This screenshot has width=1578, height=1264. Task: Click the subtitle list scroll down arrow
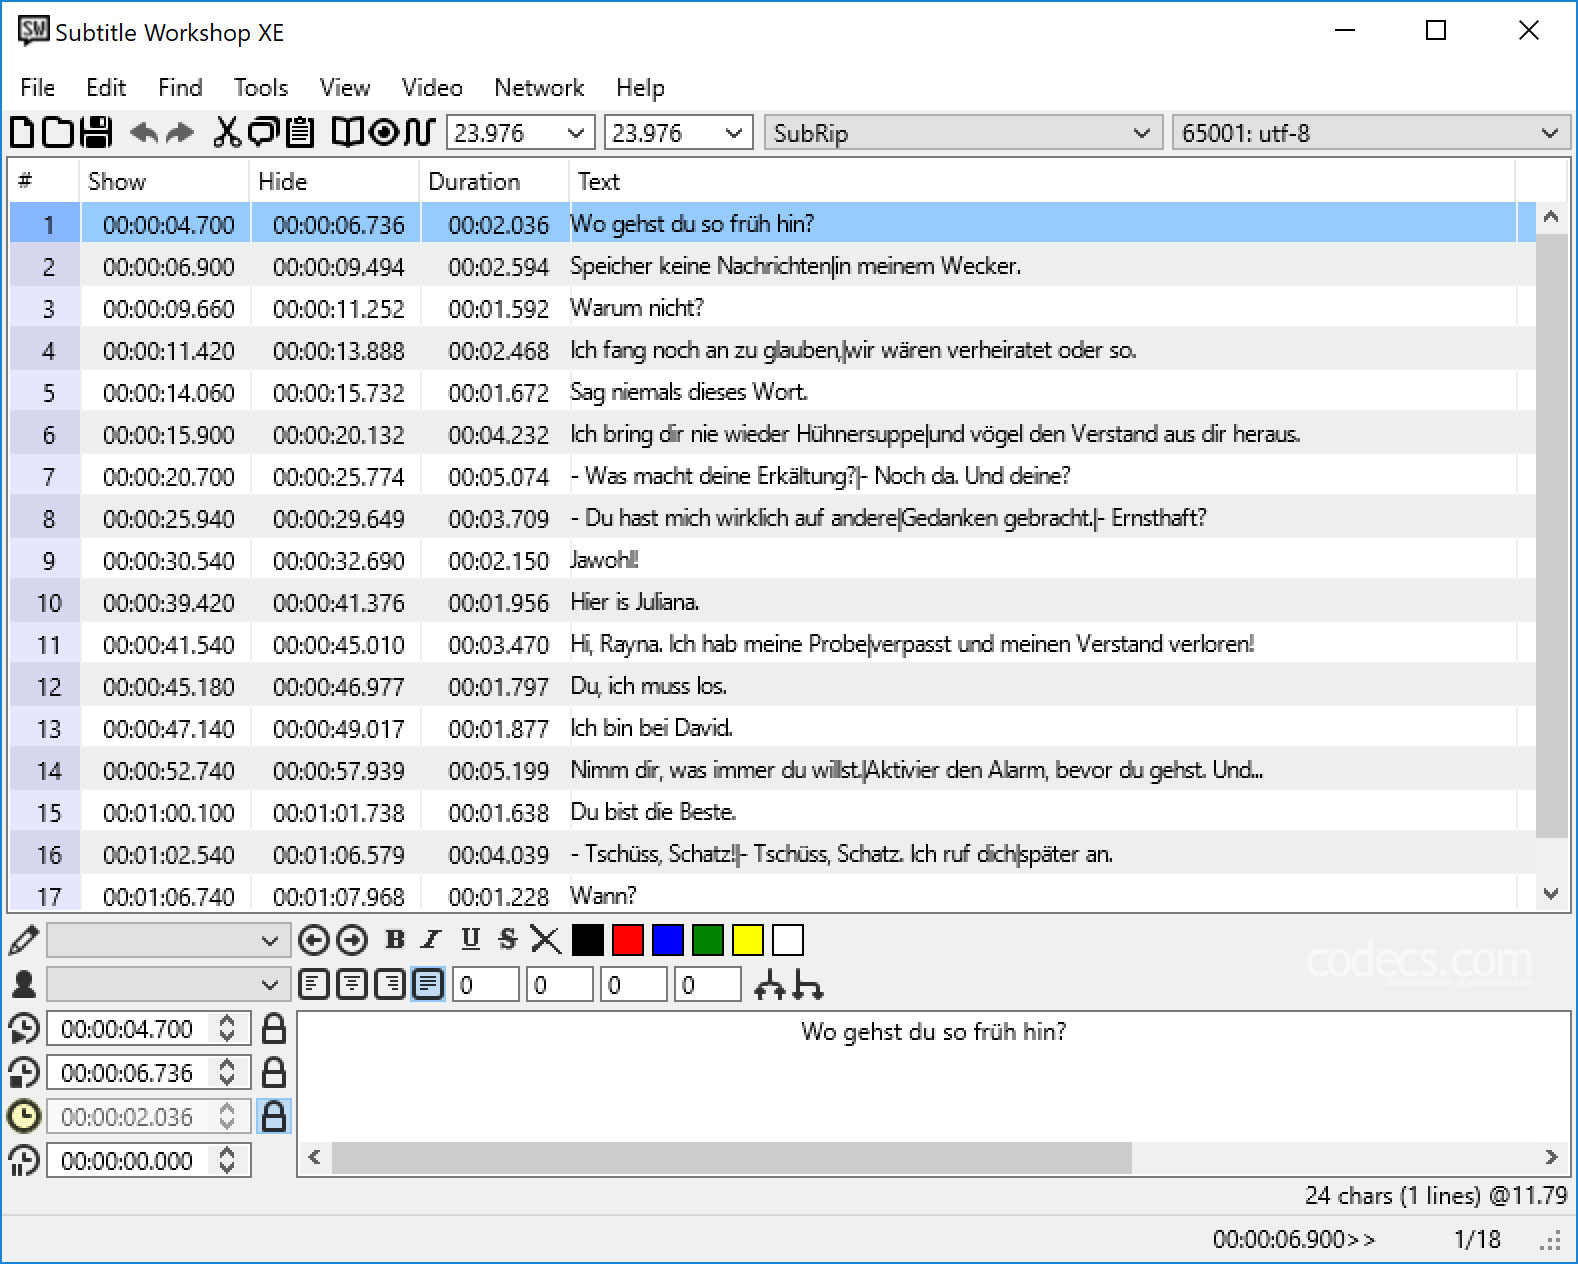[x=1551, y=894]
